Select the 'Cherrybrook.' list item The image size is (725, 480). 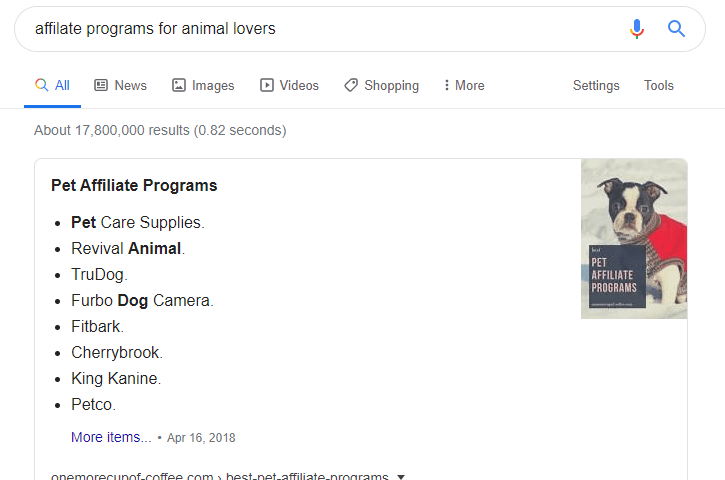pyautogui.click(x=117, y=352)
